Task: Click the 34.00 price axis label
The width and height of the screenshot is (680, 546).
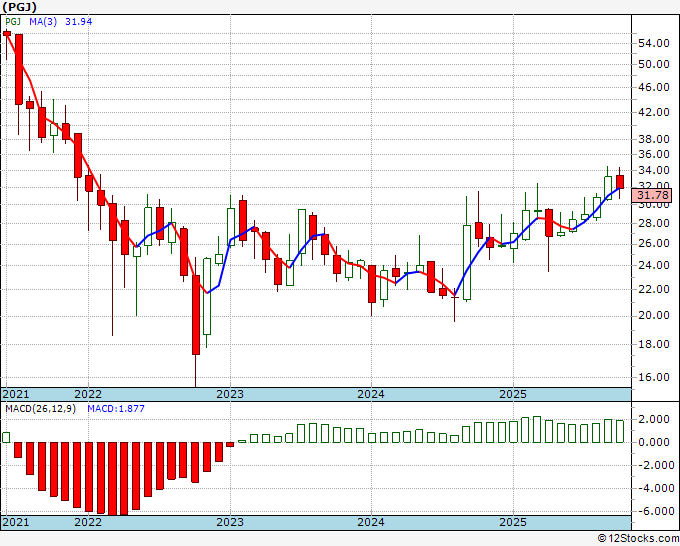Action: coord(654,170)
